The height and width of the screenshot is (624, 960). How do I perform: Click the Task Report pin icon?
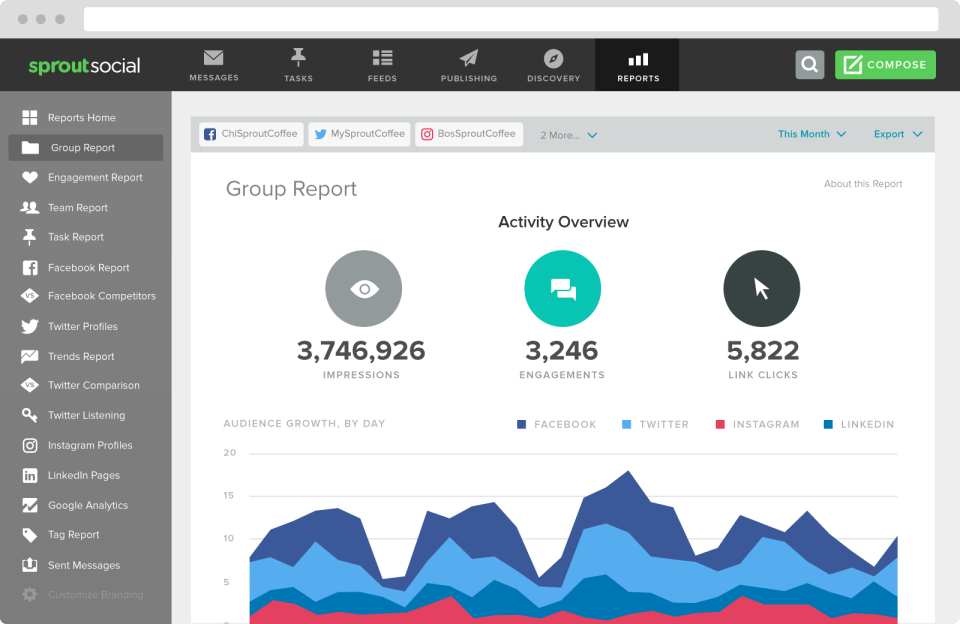point(29,237)
